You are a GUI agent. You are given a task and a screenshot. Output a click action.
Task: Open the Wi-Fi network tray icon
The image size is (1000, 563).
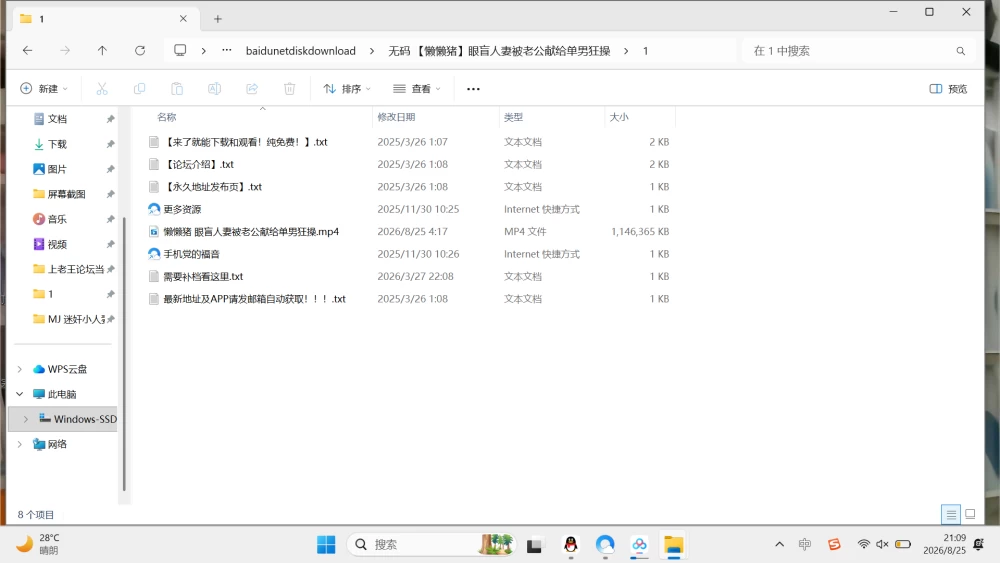pos(864,544)
